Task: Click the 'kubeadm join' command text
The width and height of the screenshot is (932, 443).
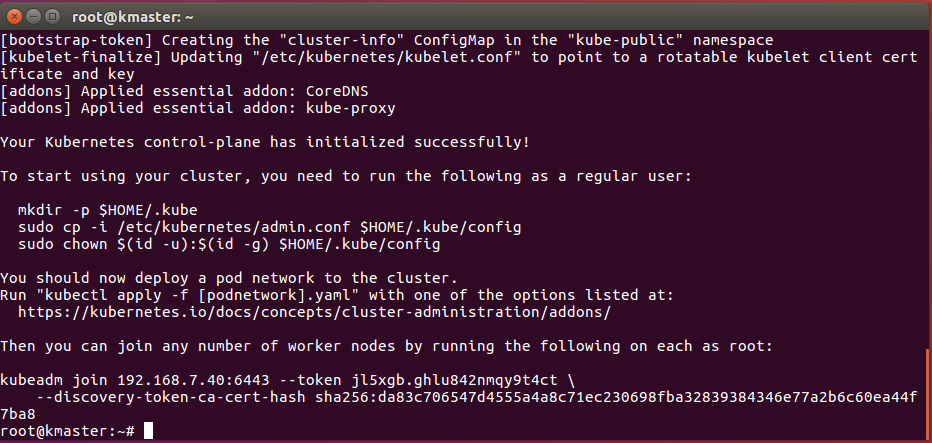Action: 54,380
